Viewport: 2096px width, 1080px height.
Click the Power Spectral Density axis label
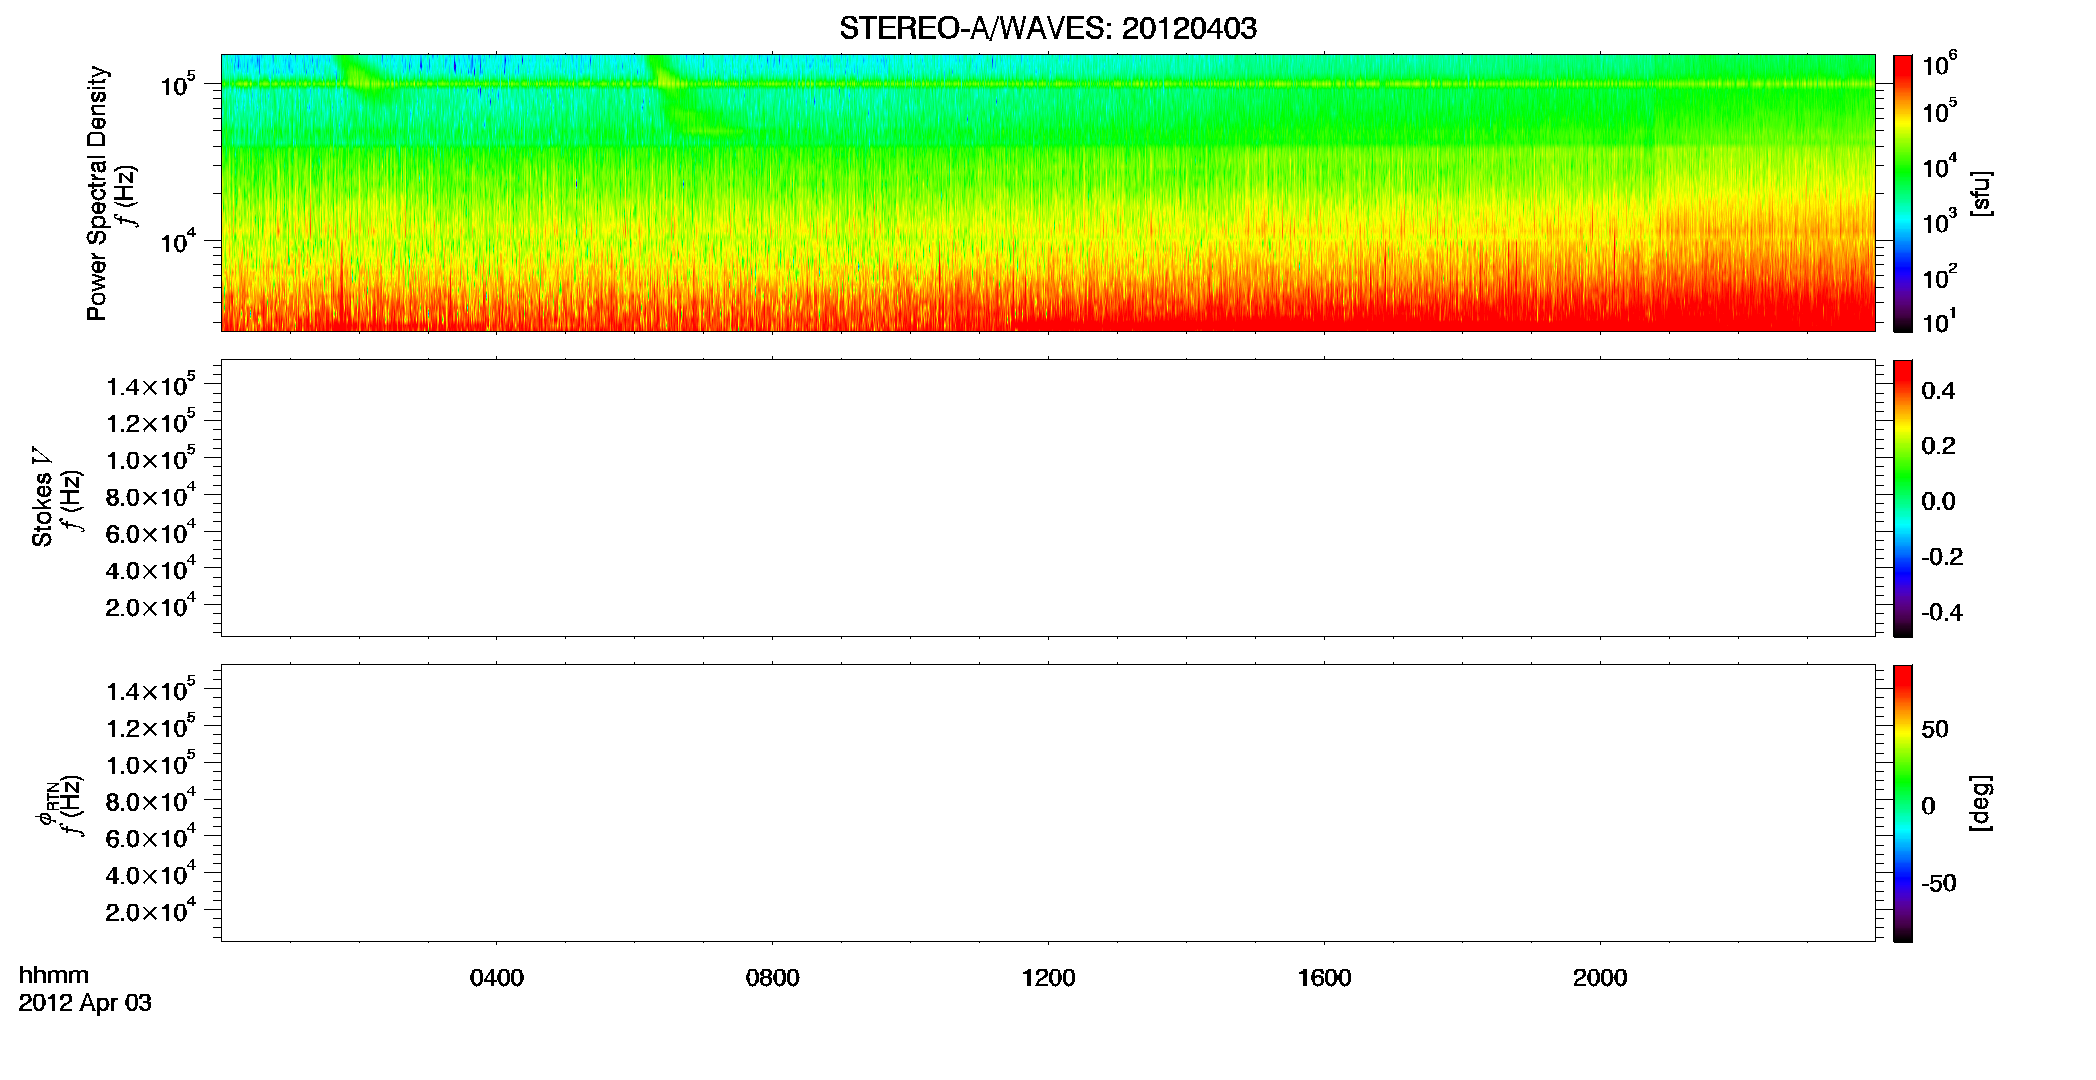coord(97,193)
